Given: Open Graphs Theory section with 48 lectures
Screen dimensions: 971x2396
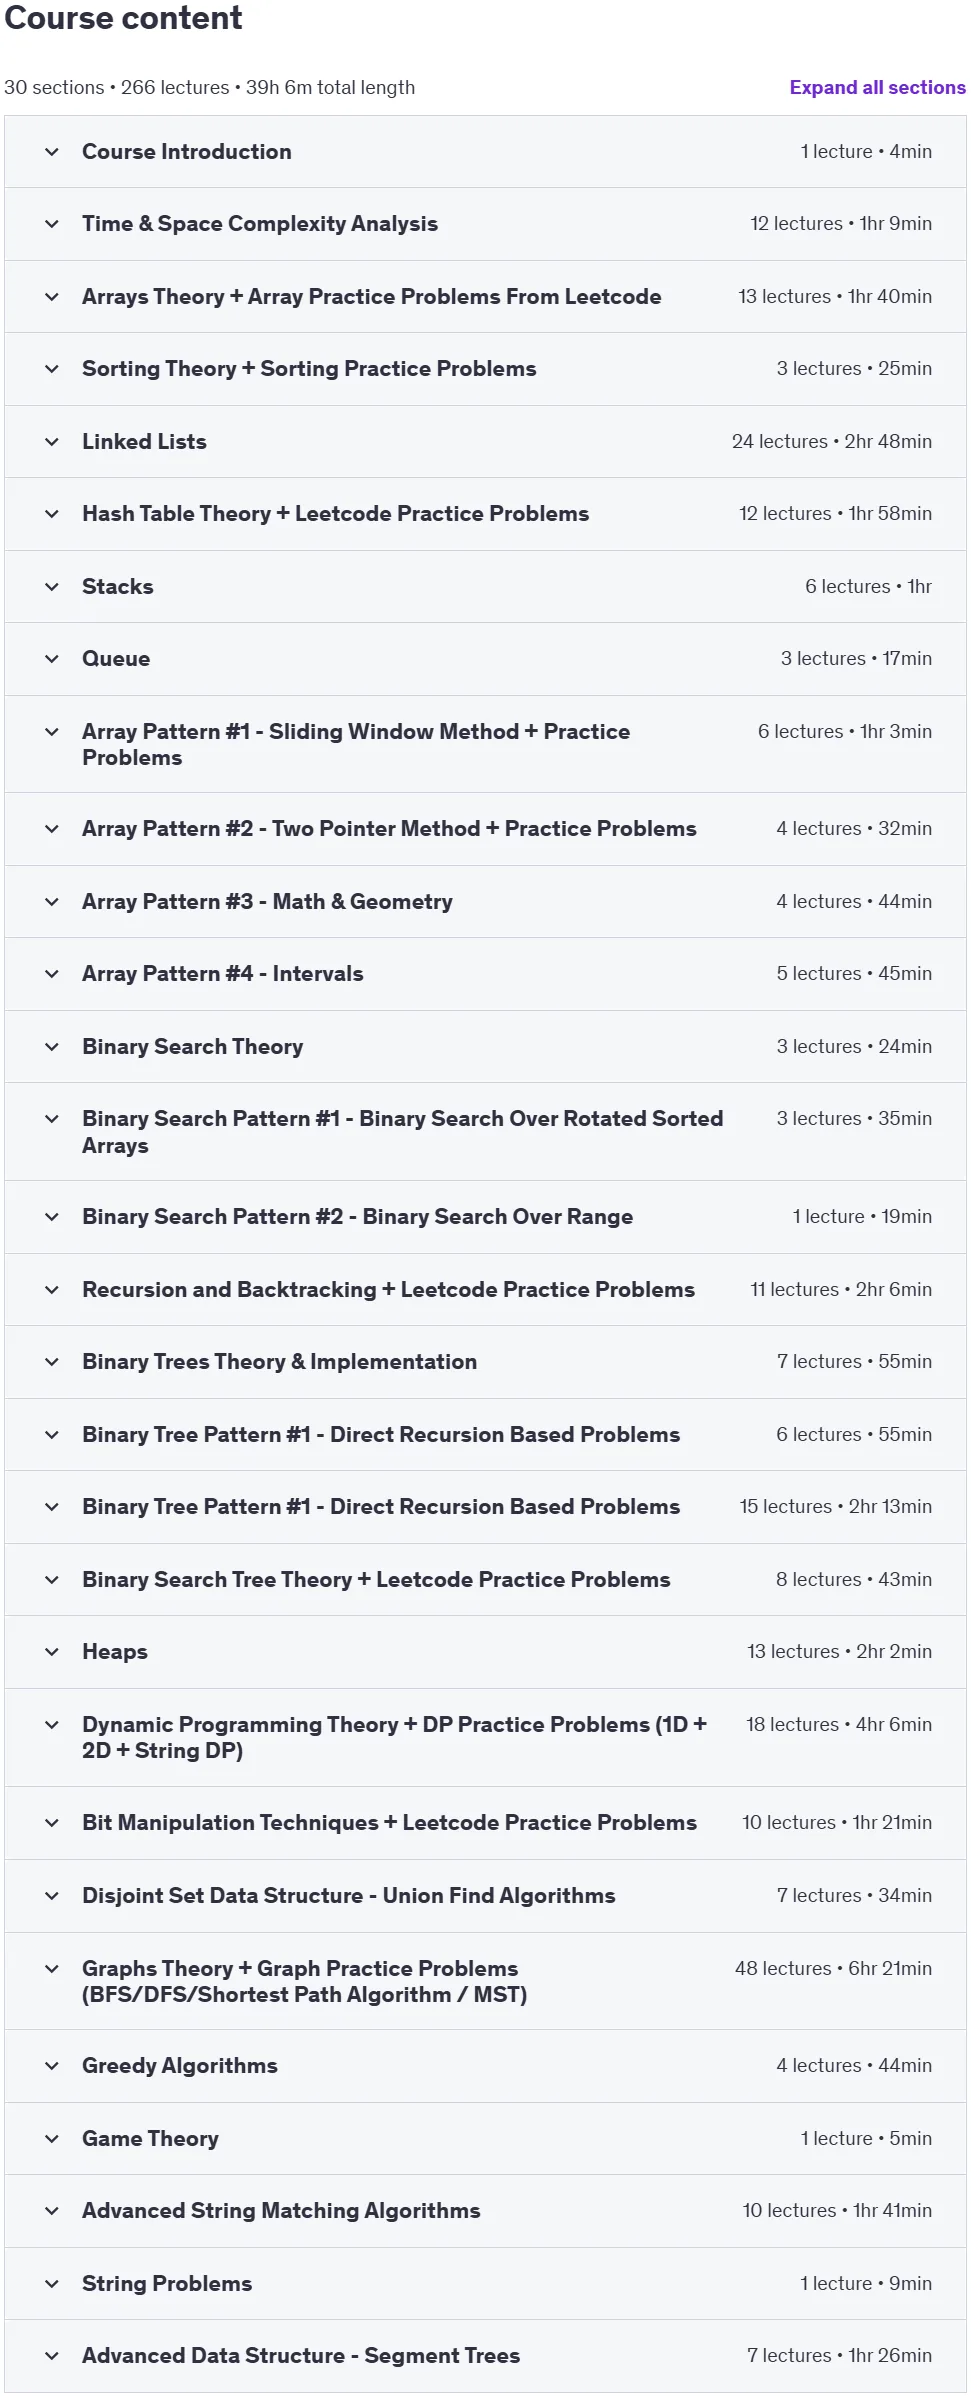Looking at the screenshot, I should click(304, 1982).
